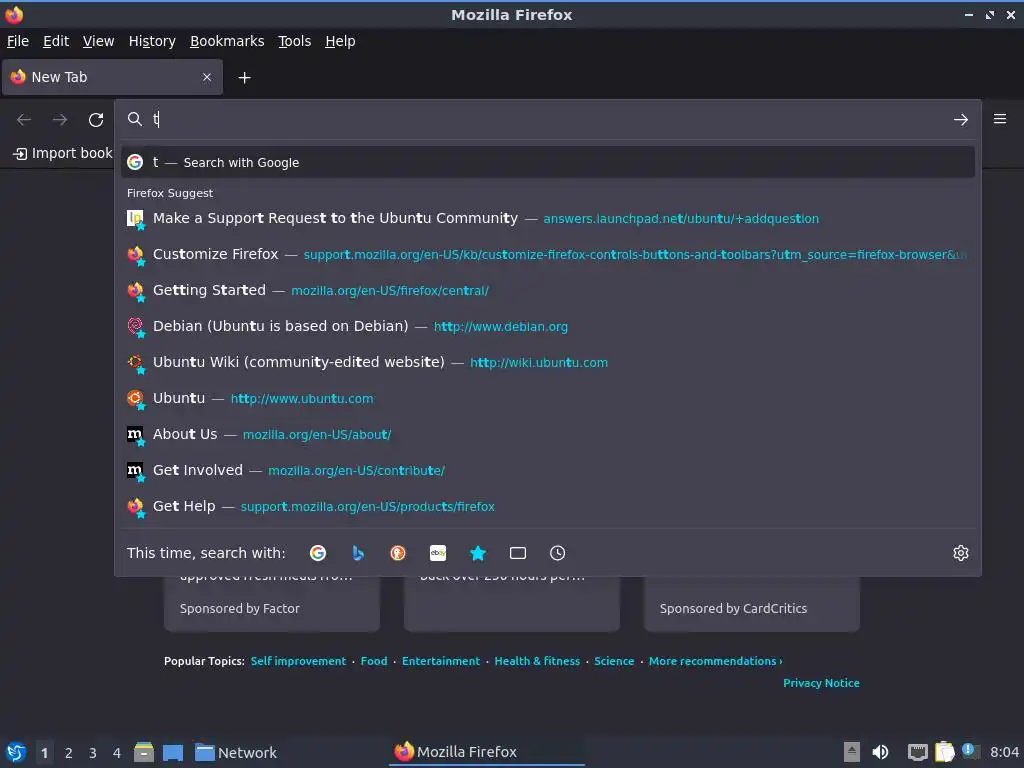Open the Help menu

tap(340, 41)
